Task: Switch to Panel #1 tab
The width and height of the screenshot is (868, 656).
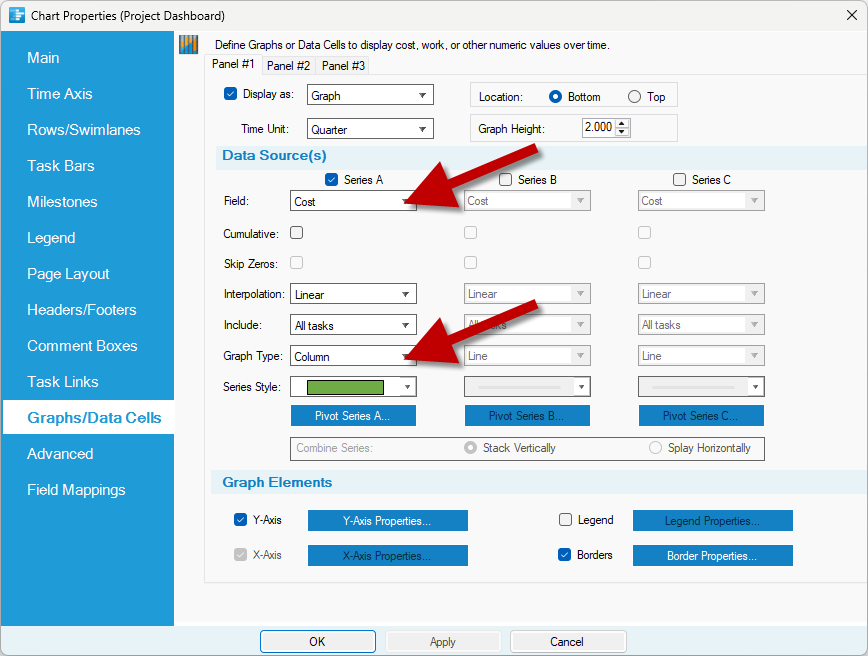Action: click(233, 64)
